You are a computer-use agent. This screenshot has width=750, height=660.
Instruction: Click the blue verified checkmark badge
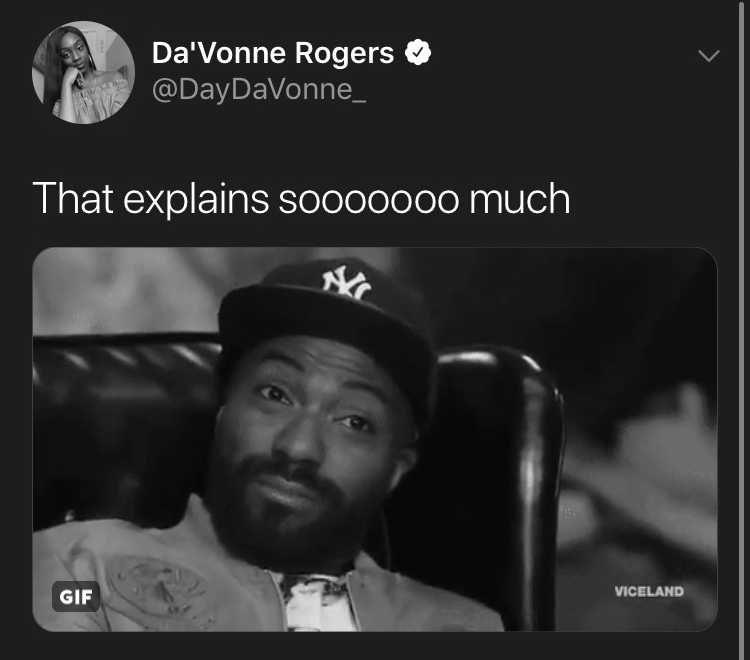click(x=418, y=52)
